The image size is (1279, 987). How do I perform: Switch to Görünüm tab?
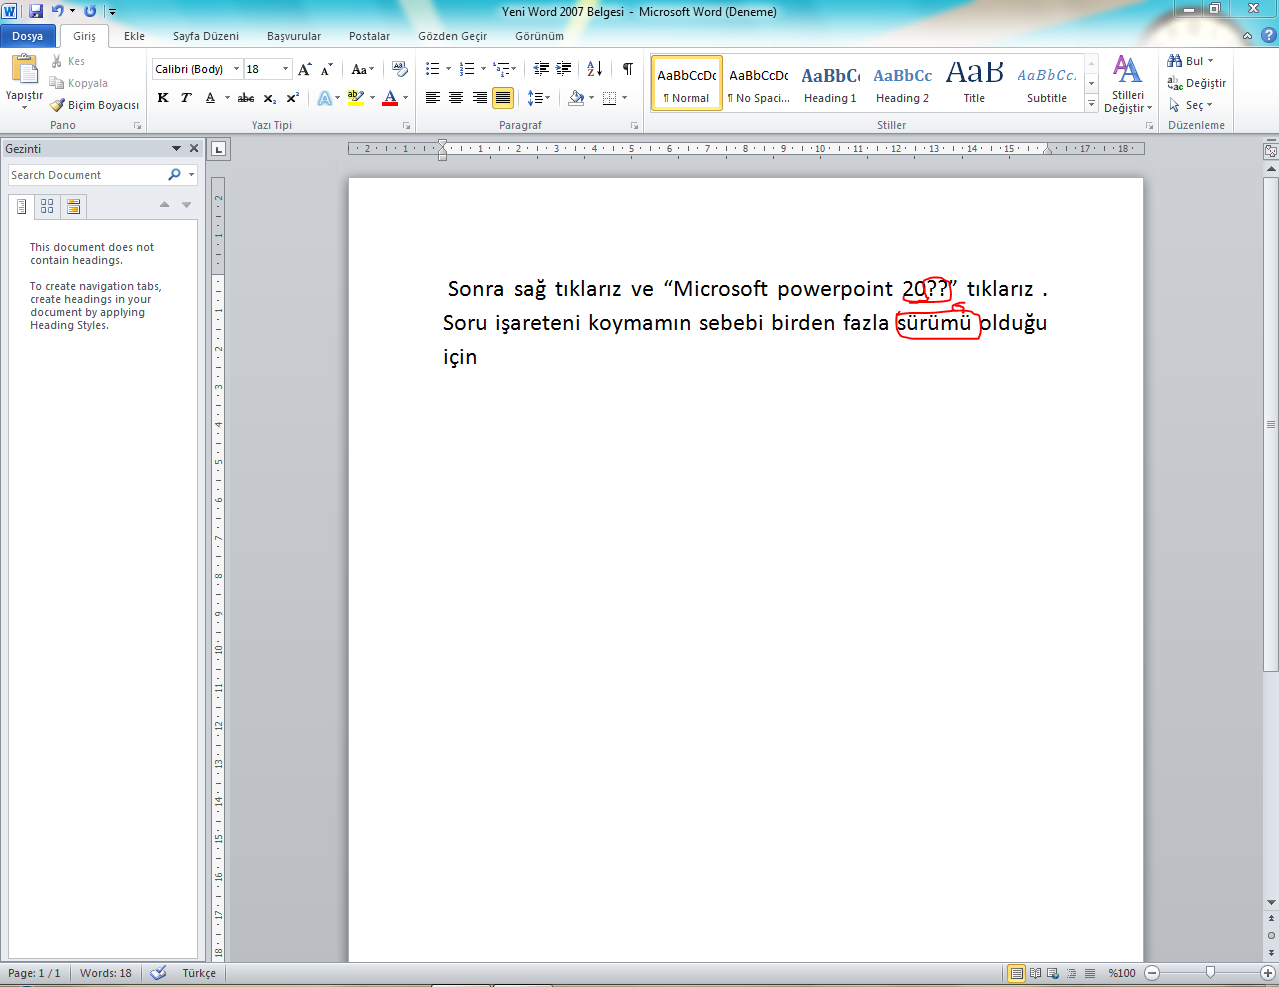[x=540, y=36]
